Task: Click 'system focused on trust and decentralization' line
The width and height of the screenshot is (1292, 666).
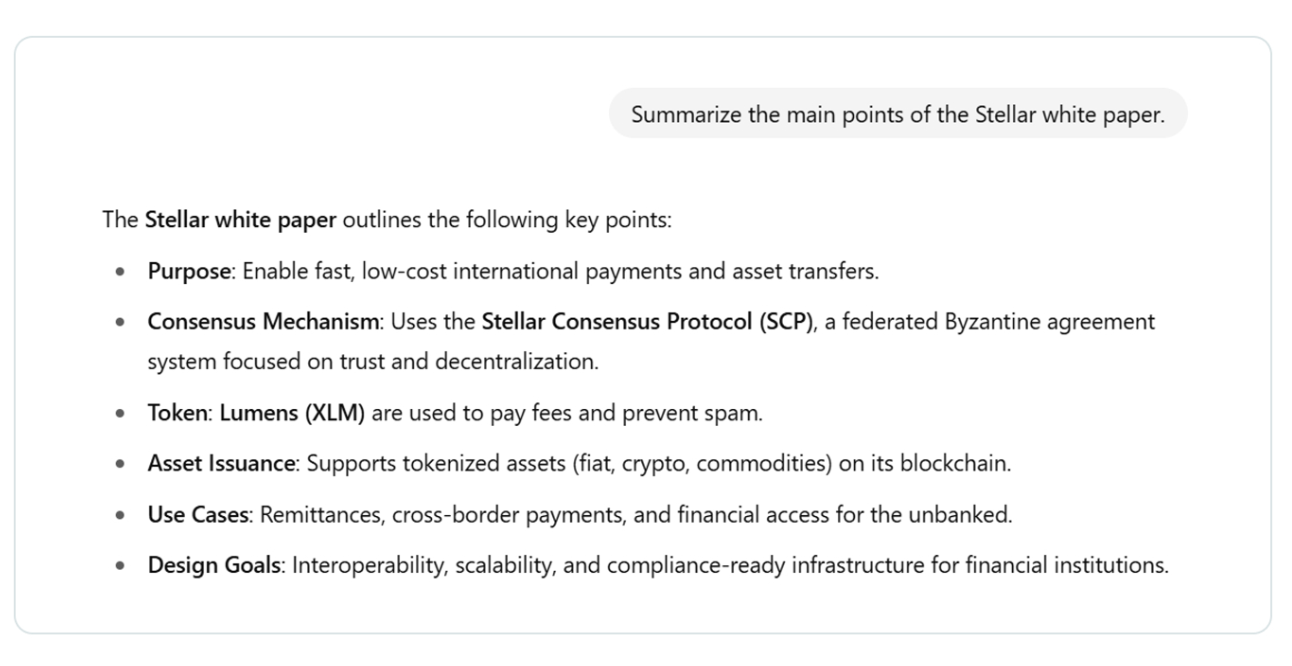Action: pos(373,361)
